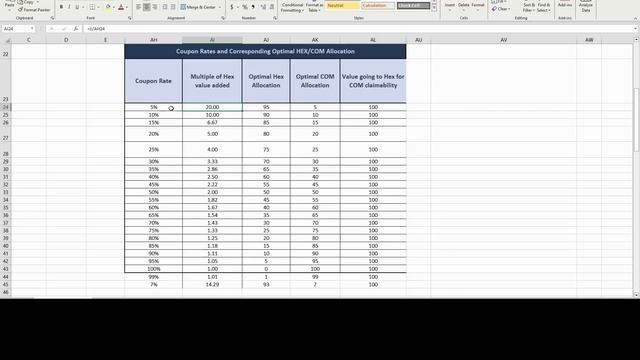Image resolution: width=640 pixels, height=360 pixels.
Task: Click Insert cells button
Action: point(450,6)
